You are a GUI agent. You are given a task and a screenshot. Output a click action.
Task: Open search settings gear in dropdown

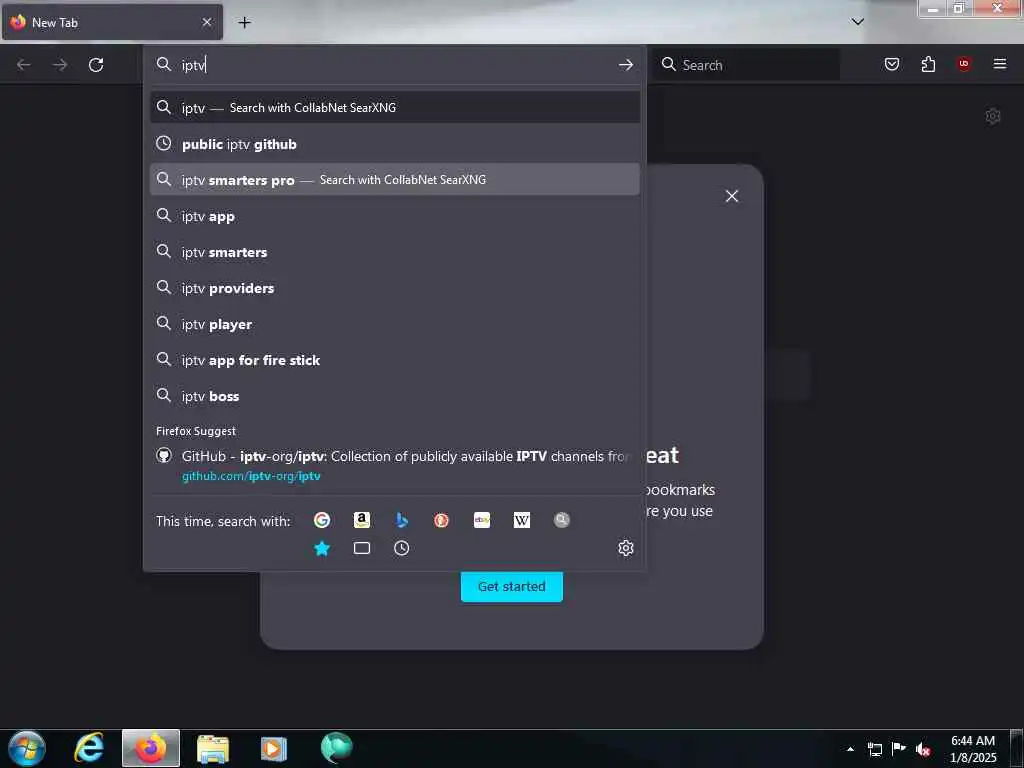[626, 548]
